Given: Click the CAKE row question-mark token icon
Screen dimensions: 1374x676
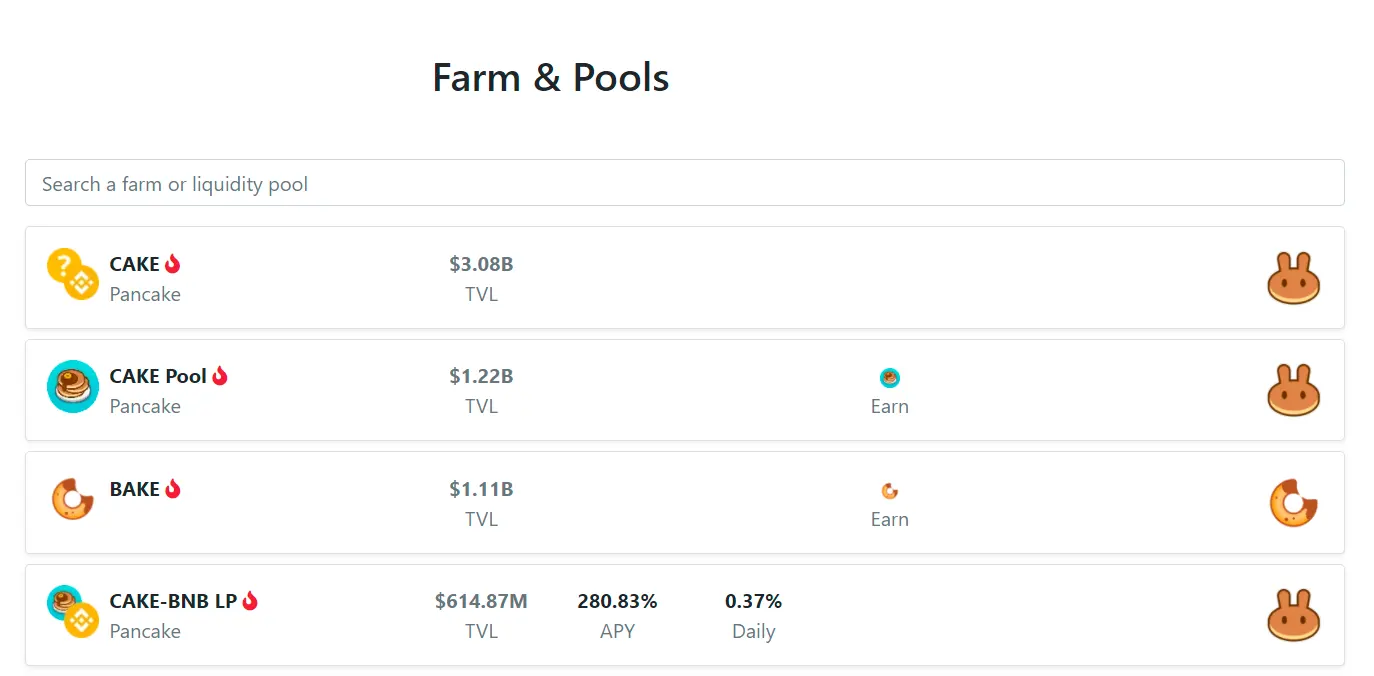Looking at the screenshot, I should click(x=64, y=266).
